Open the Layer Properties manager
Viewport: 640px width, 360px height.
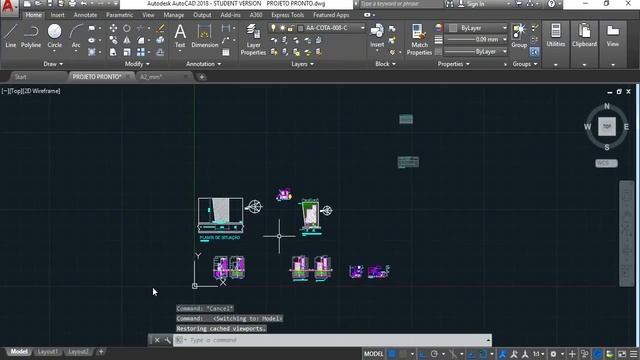coord(253,39)
